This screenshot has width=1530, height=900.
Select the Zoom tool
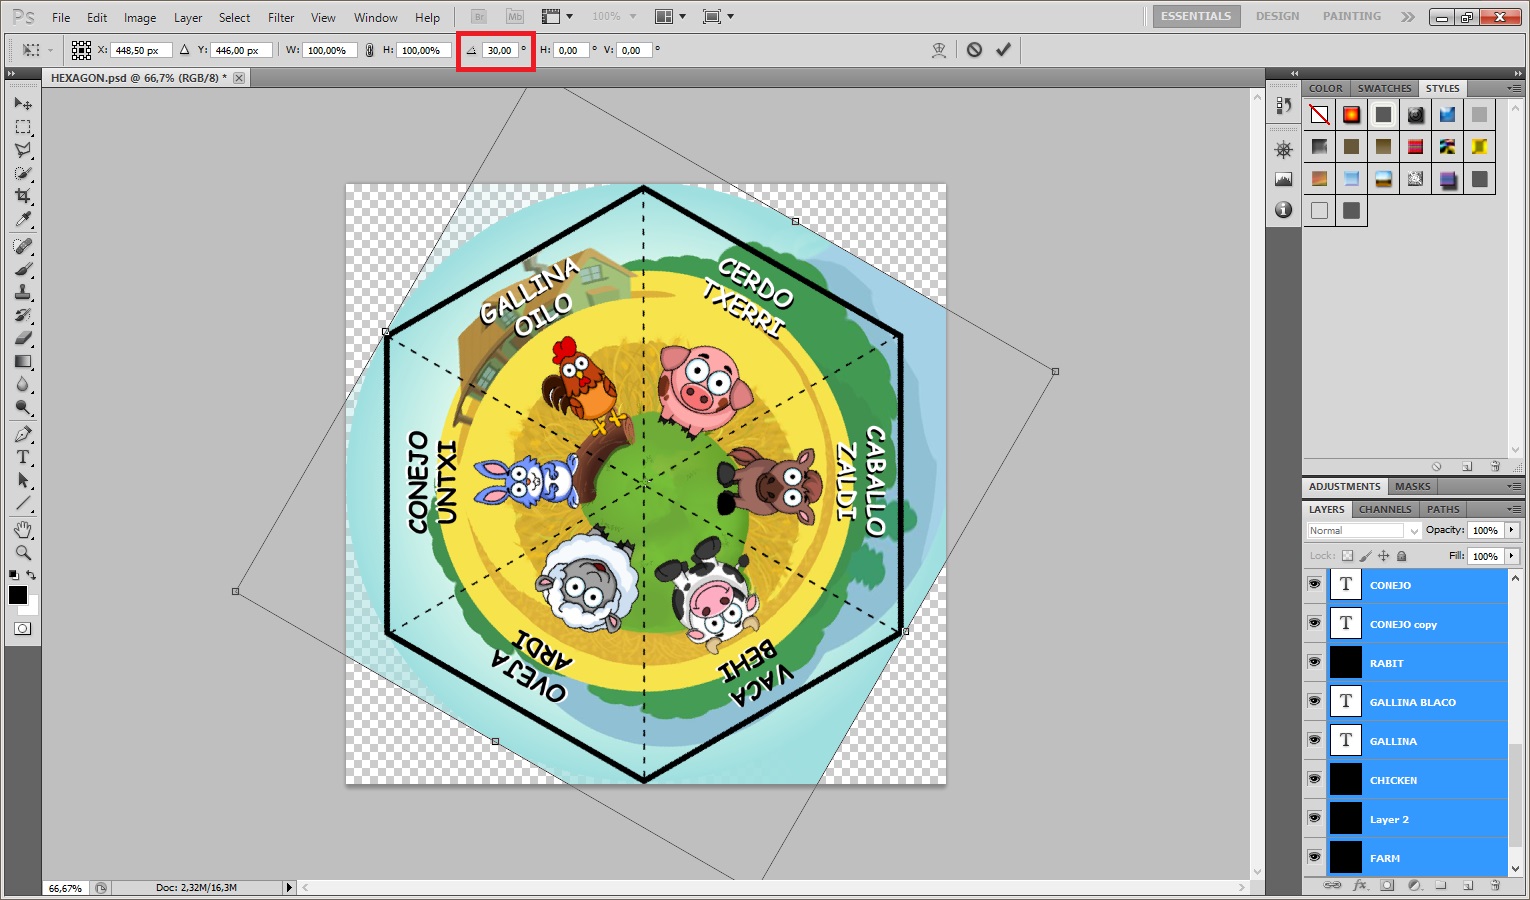pos(23,552)
